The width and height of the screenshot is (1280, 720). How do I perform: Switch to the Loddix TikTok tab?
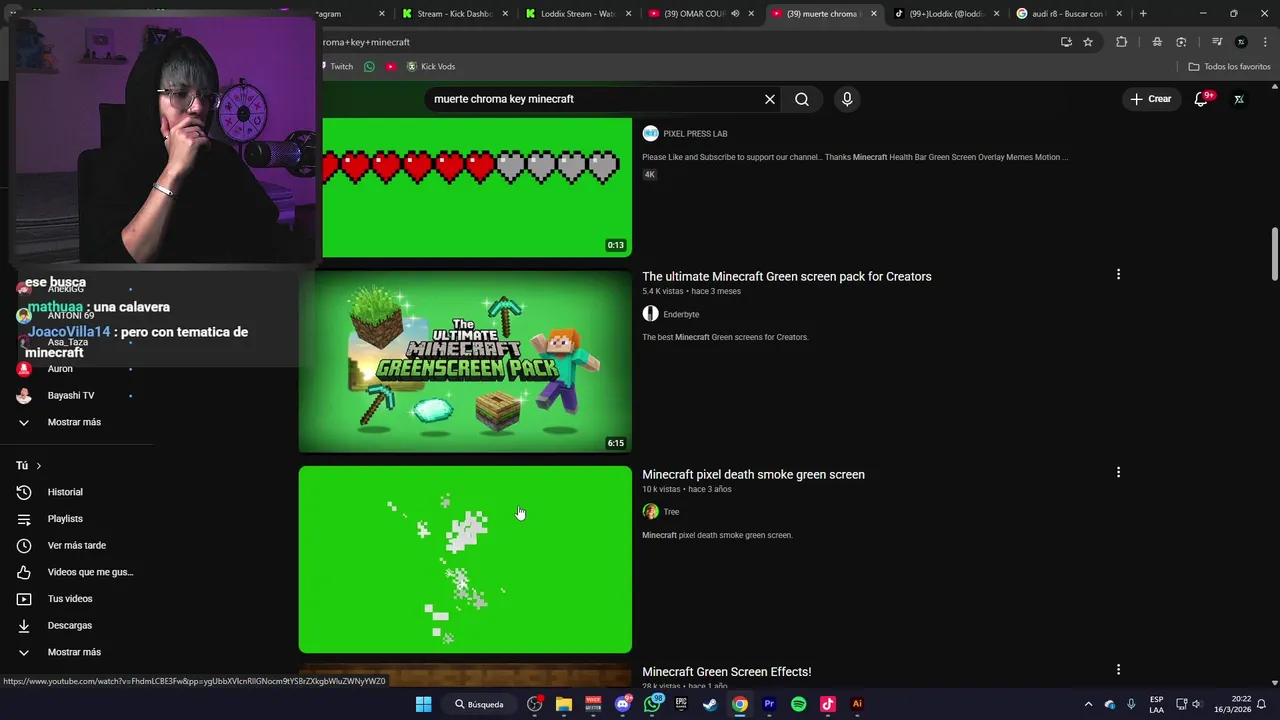coord(946,14)
